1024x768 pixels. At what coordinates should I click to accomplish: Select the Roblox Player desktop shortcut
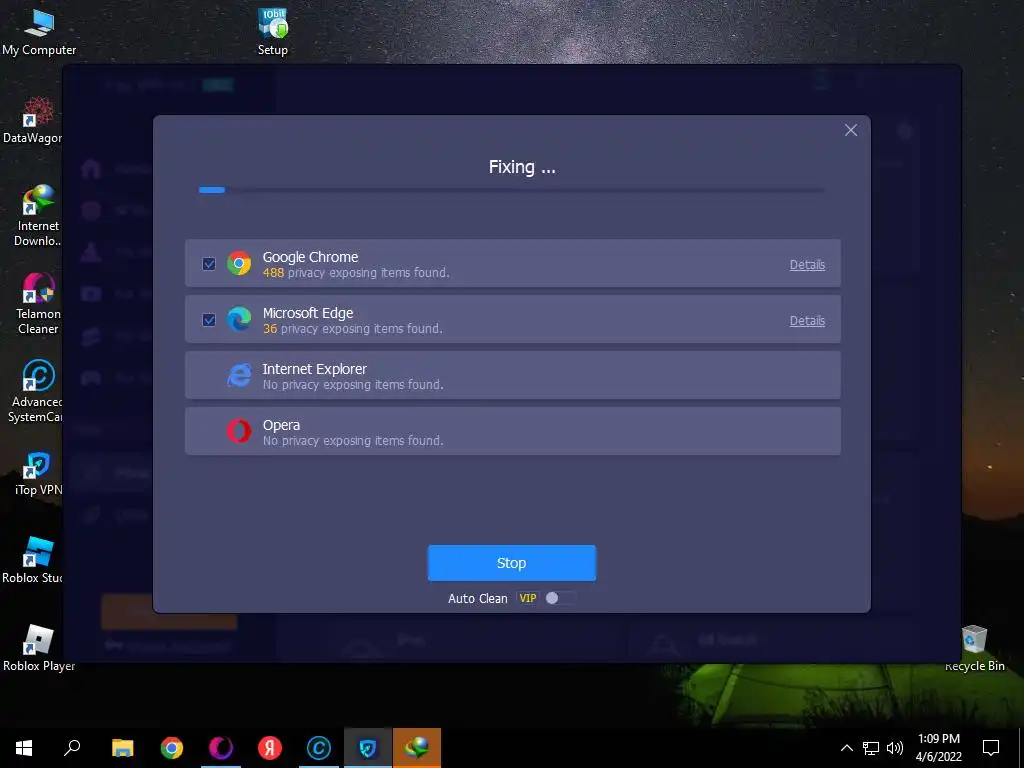(39, 648)
